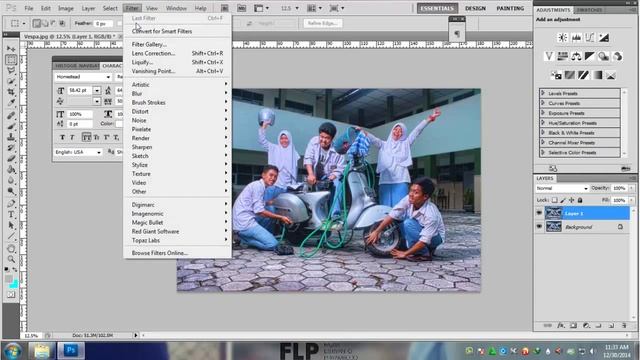The height and width of the screenshot is (360, 640).
Task: Toggle lock position in Layers panel
Action: 571,200
